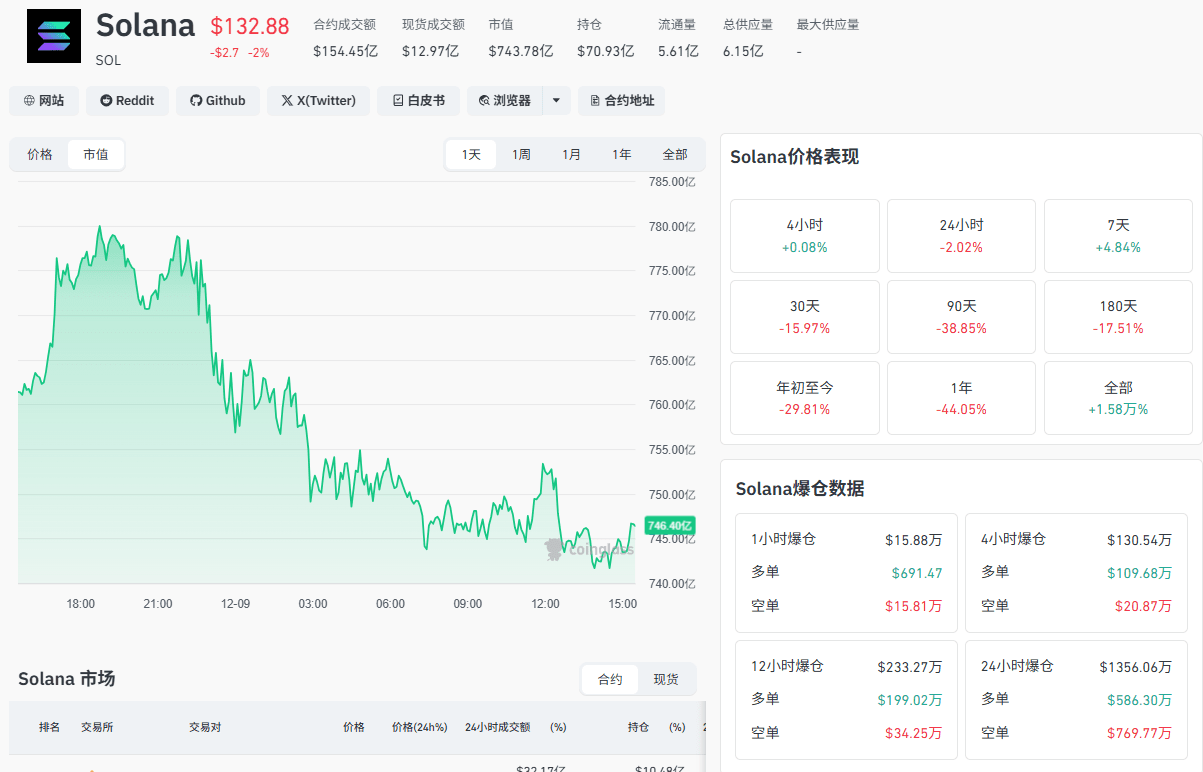Open the Reddit link button

[127, 101]
